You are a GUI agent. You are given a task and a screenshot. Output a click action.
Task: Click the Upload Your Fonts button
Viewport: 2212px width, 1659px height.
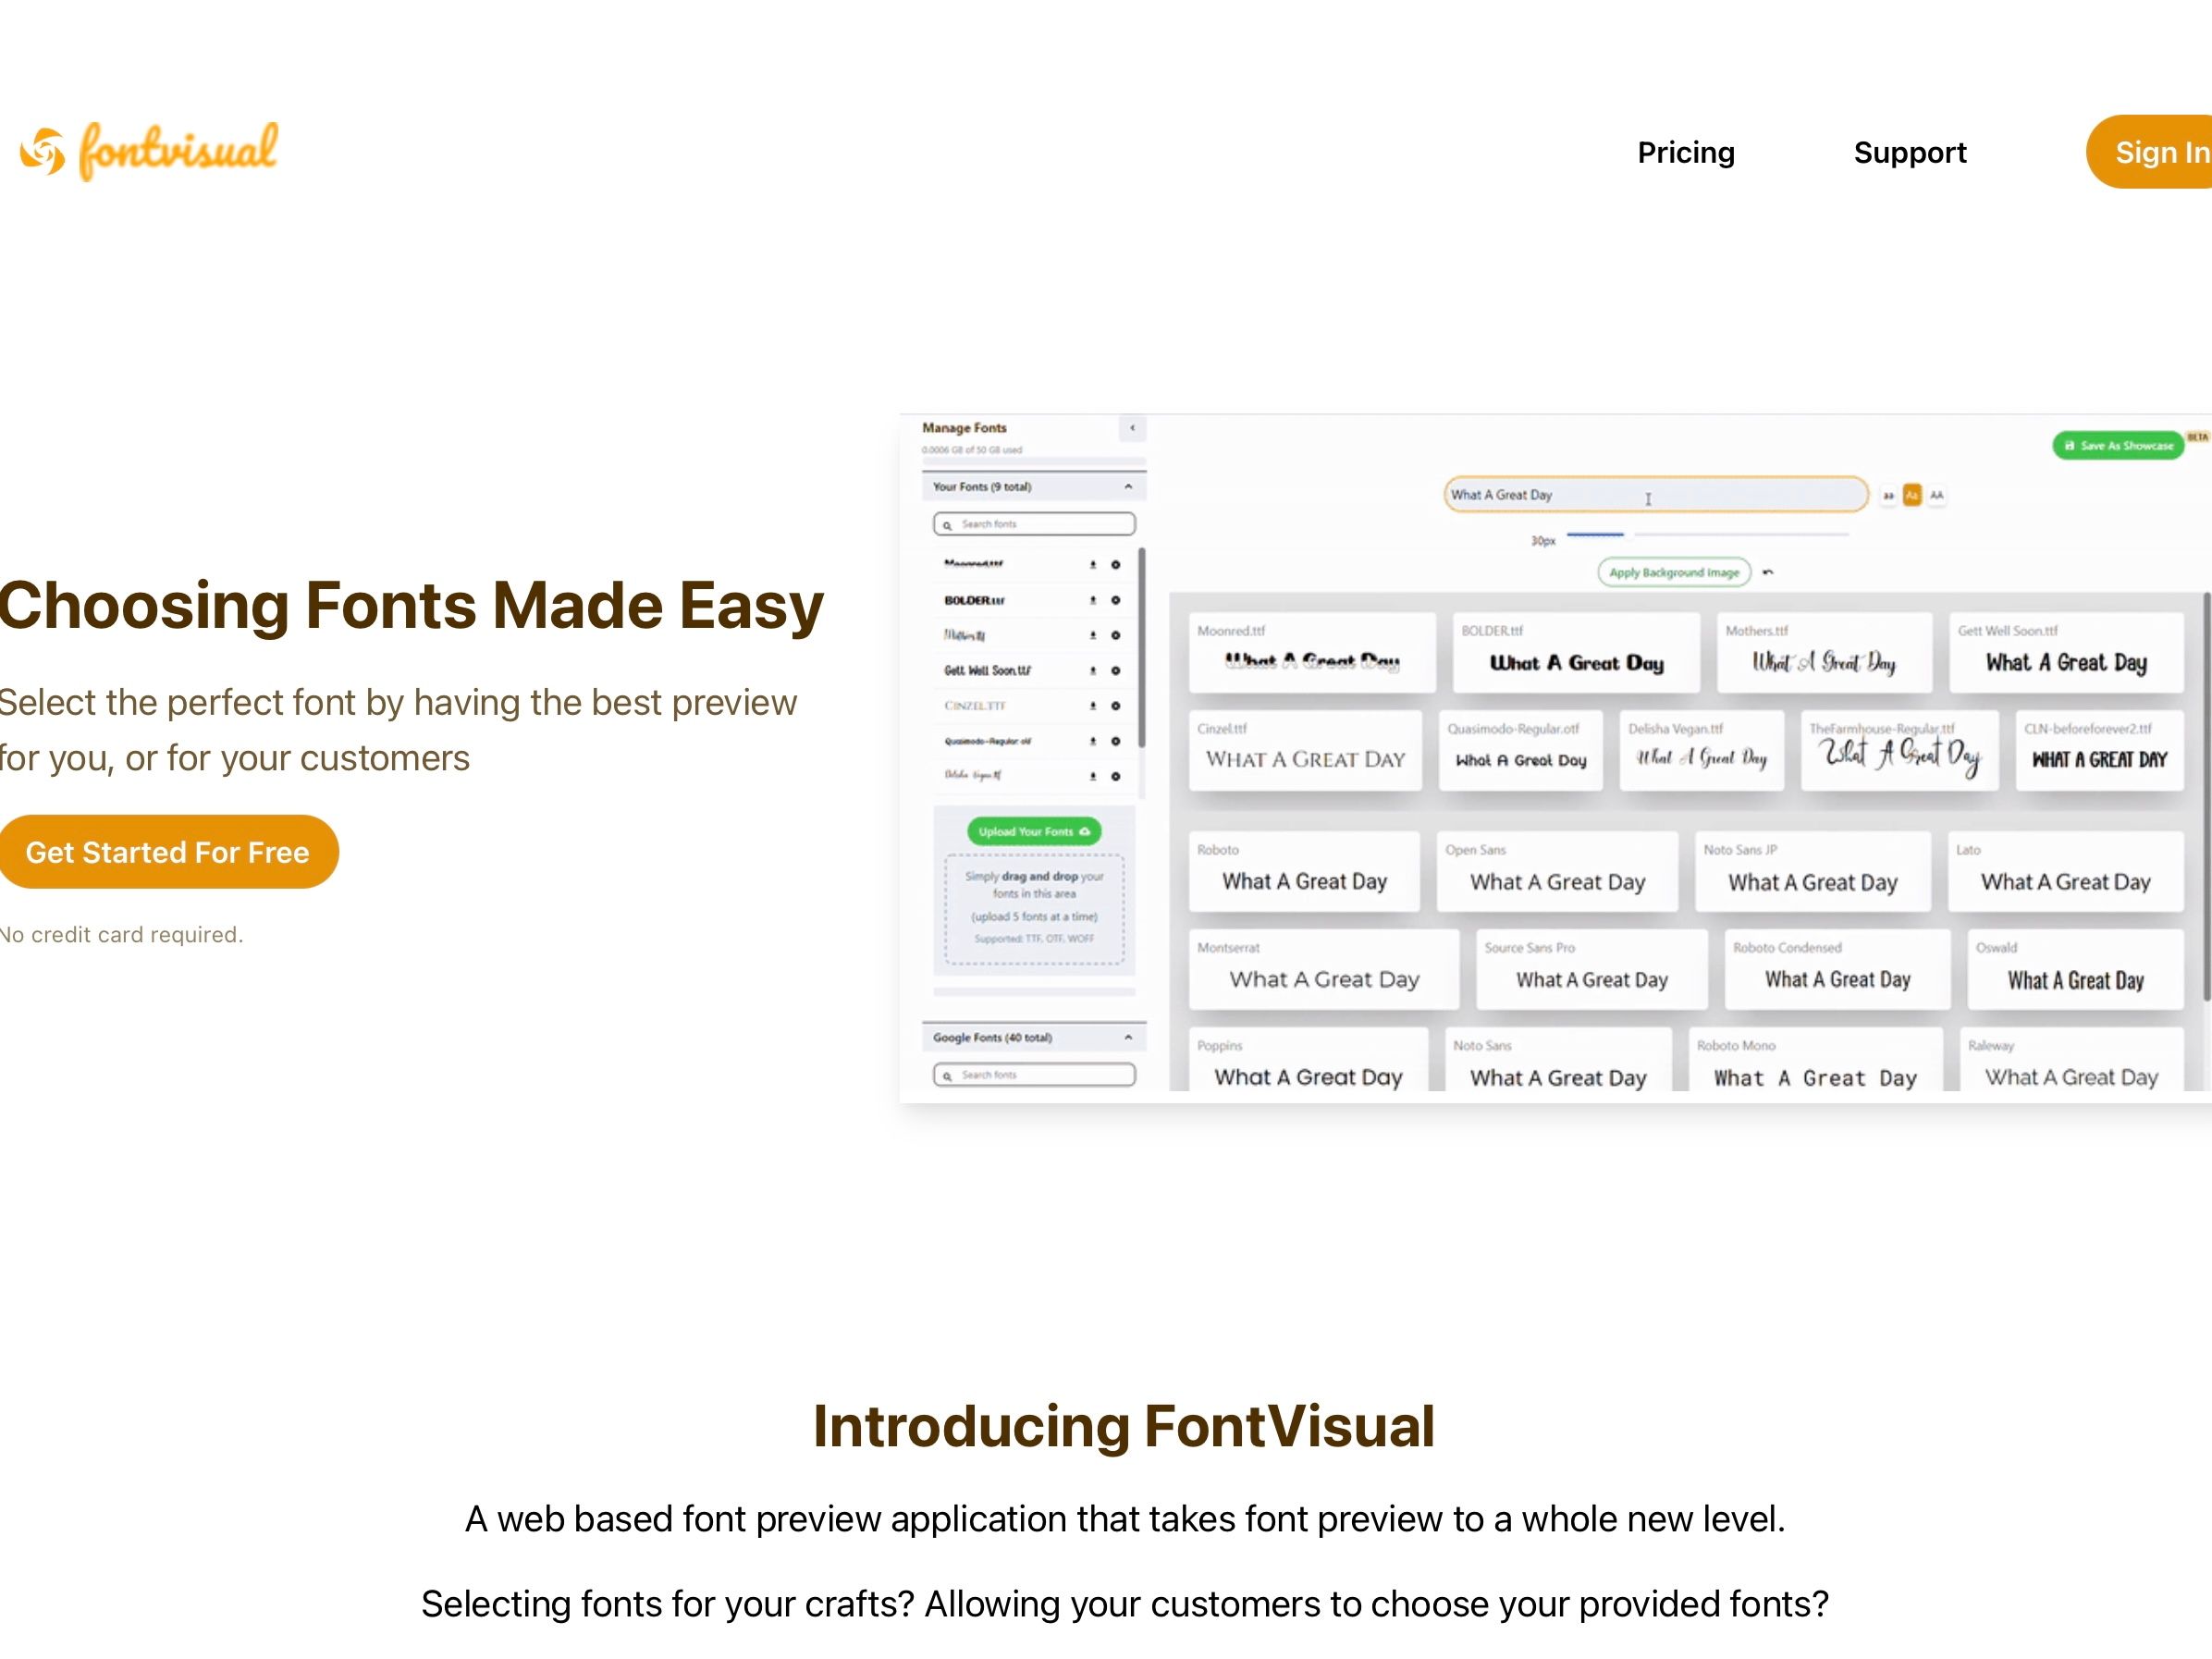pos(1034,832)
